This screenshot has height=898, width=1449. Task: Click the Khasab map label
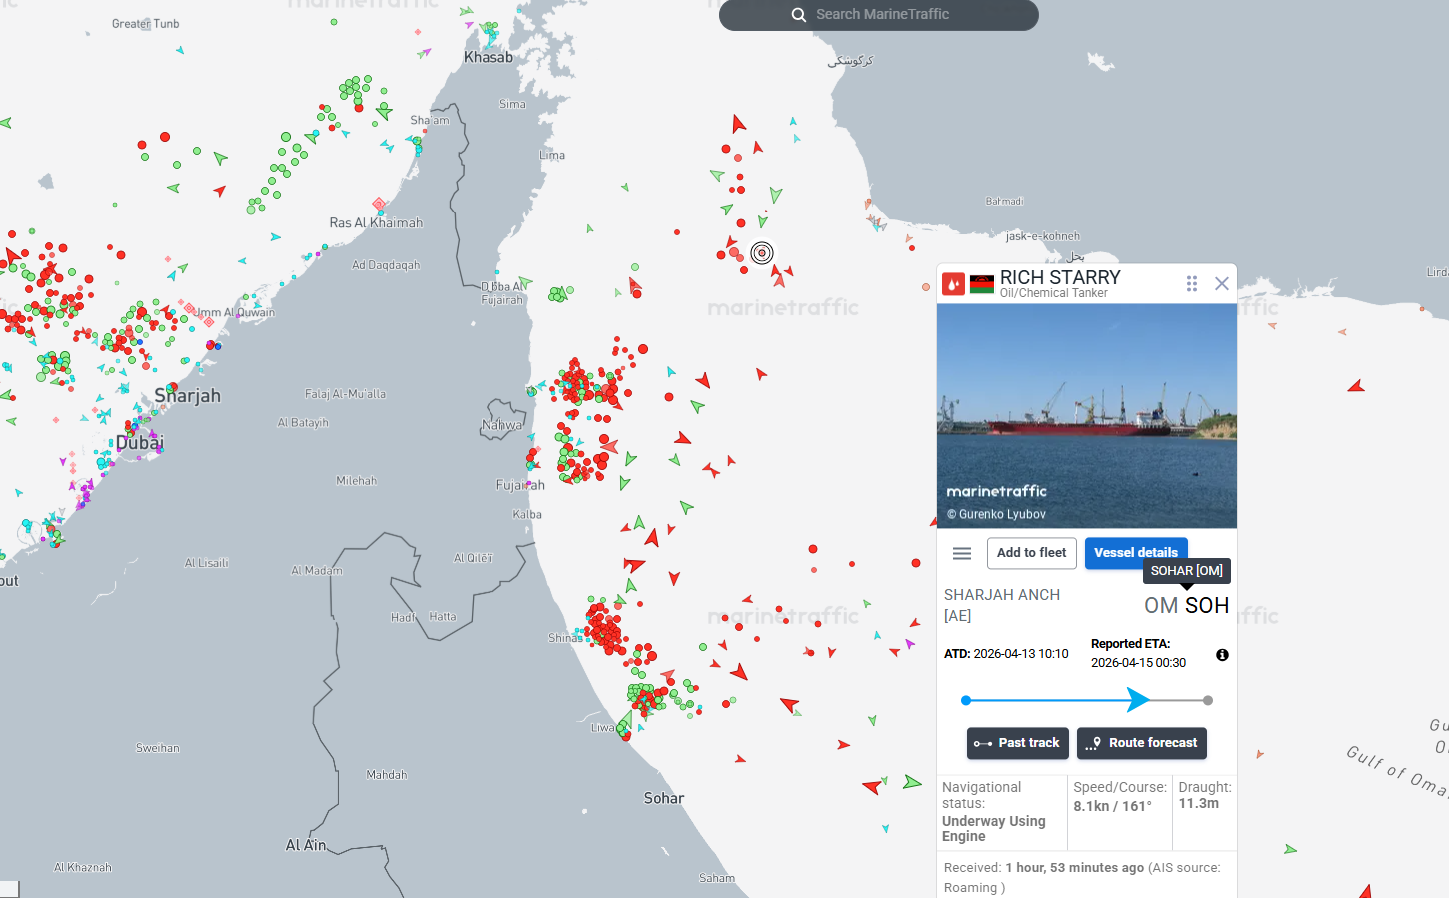click(x=488, y=57)
